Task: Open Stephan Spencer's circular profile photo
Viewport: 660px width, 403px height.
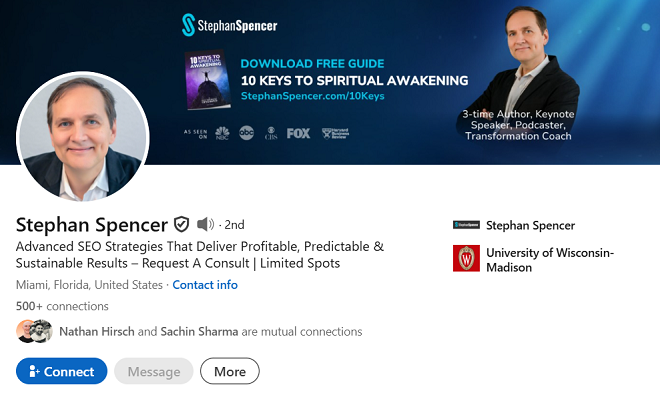Action: (x=82, y=136)
